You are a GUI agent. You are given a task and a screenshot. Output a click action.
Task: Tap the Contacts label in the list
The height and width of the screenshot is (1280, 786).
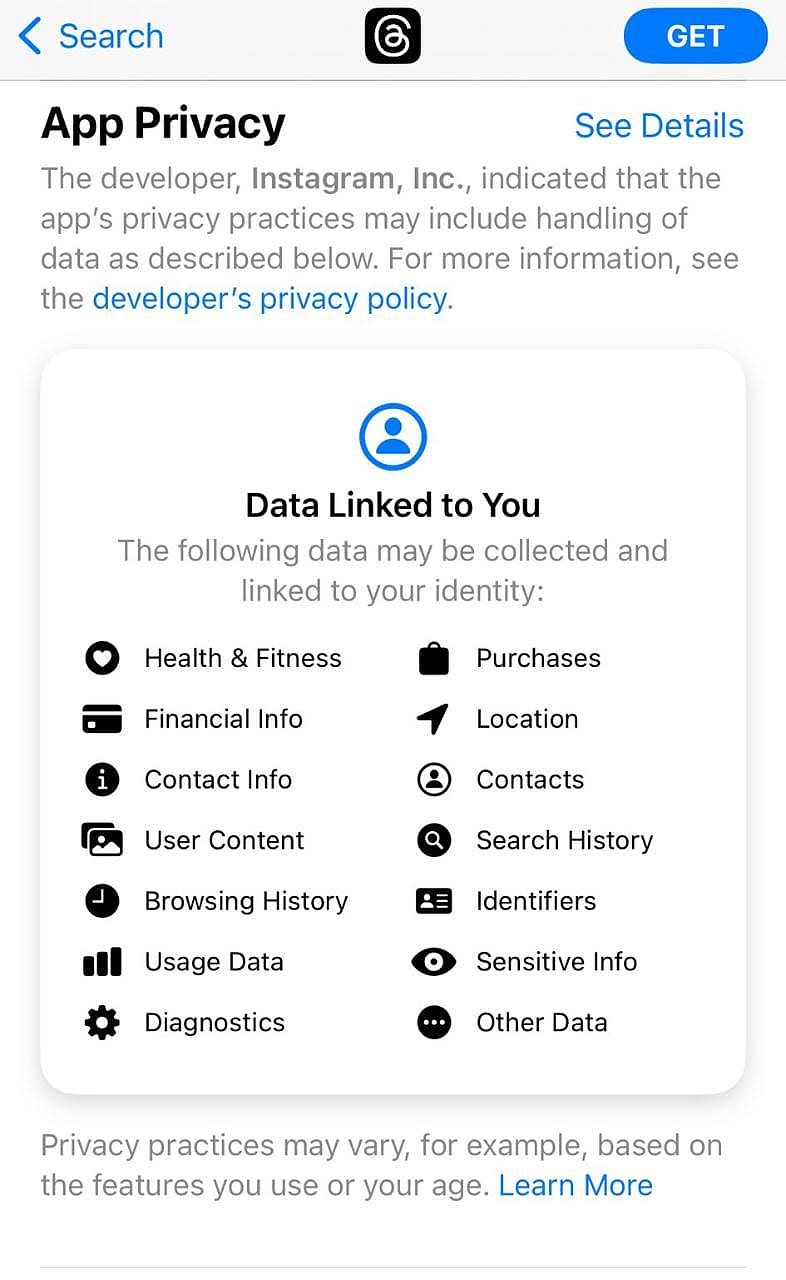click(x=530, y=780)
